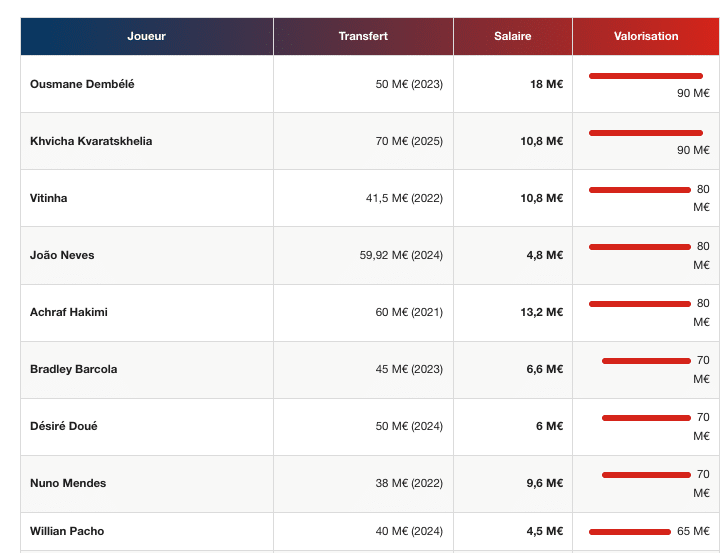Click Dembélé's red valuation bar
The height and width of the screenshot is (553, 728).
coord(645,76)
